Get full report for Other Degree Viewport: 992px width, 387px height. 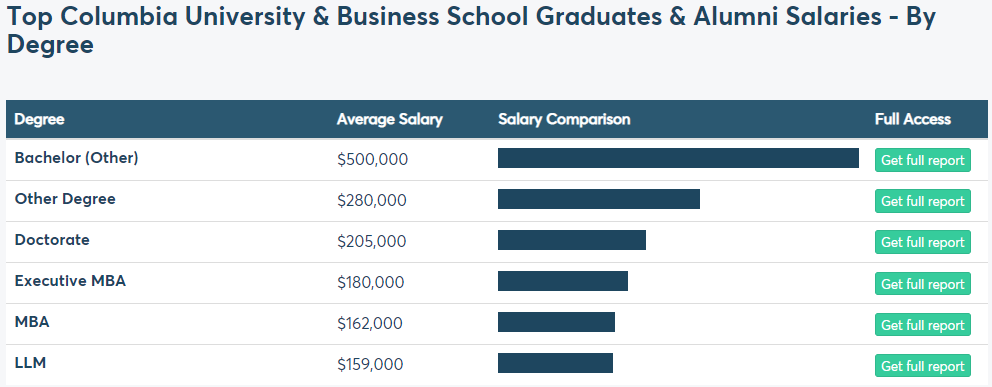click(x=922, y=201)
